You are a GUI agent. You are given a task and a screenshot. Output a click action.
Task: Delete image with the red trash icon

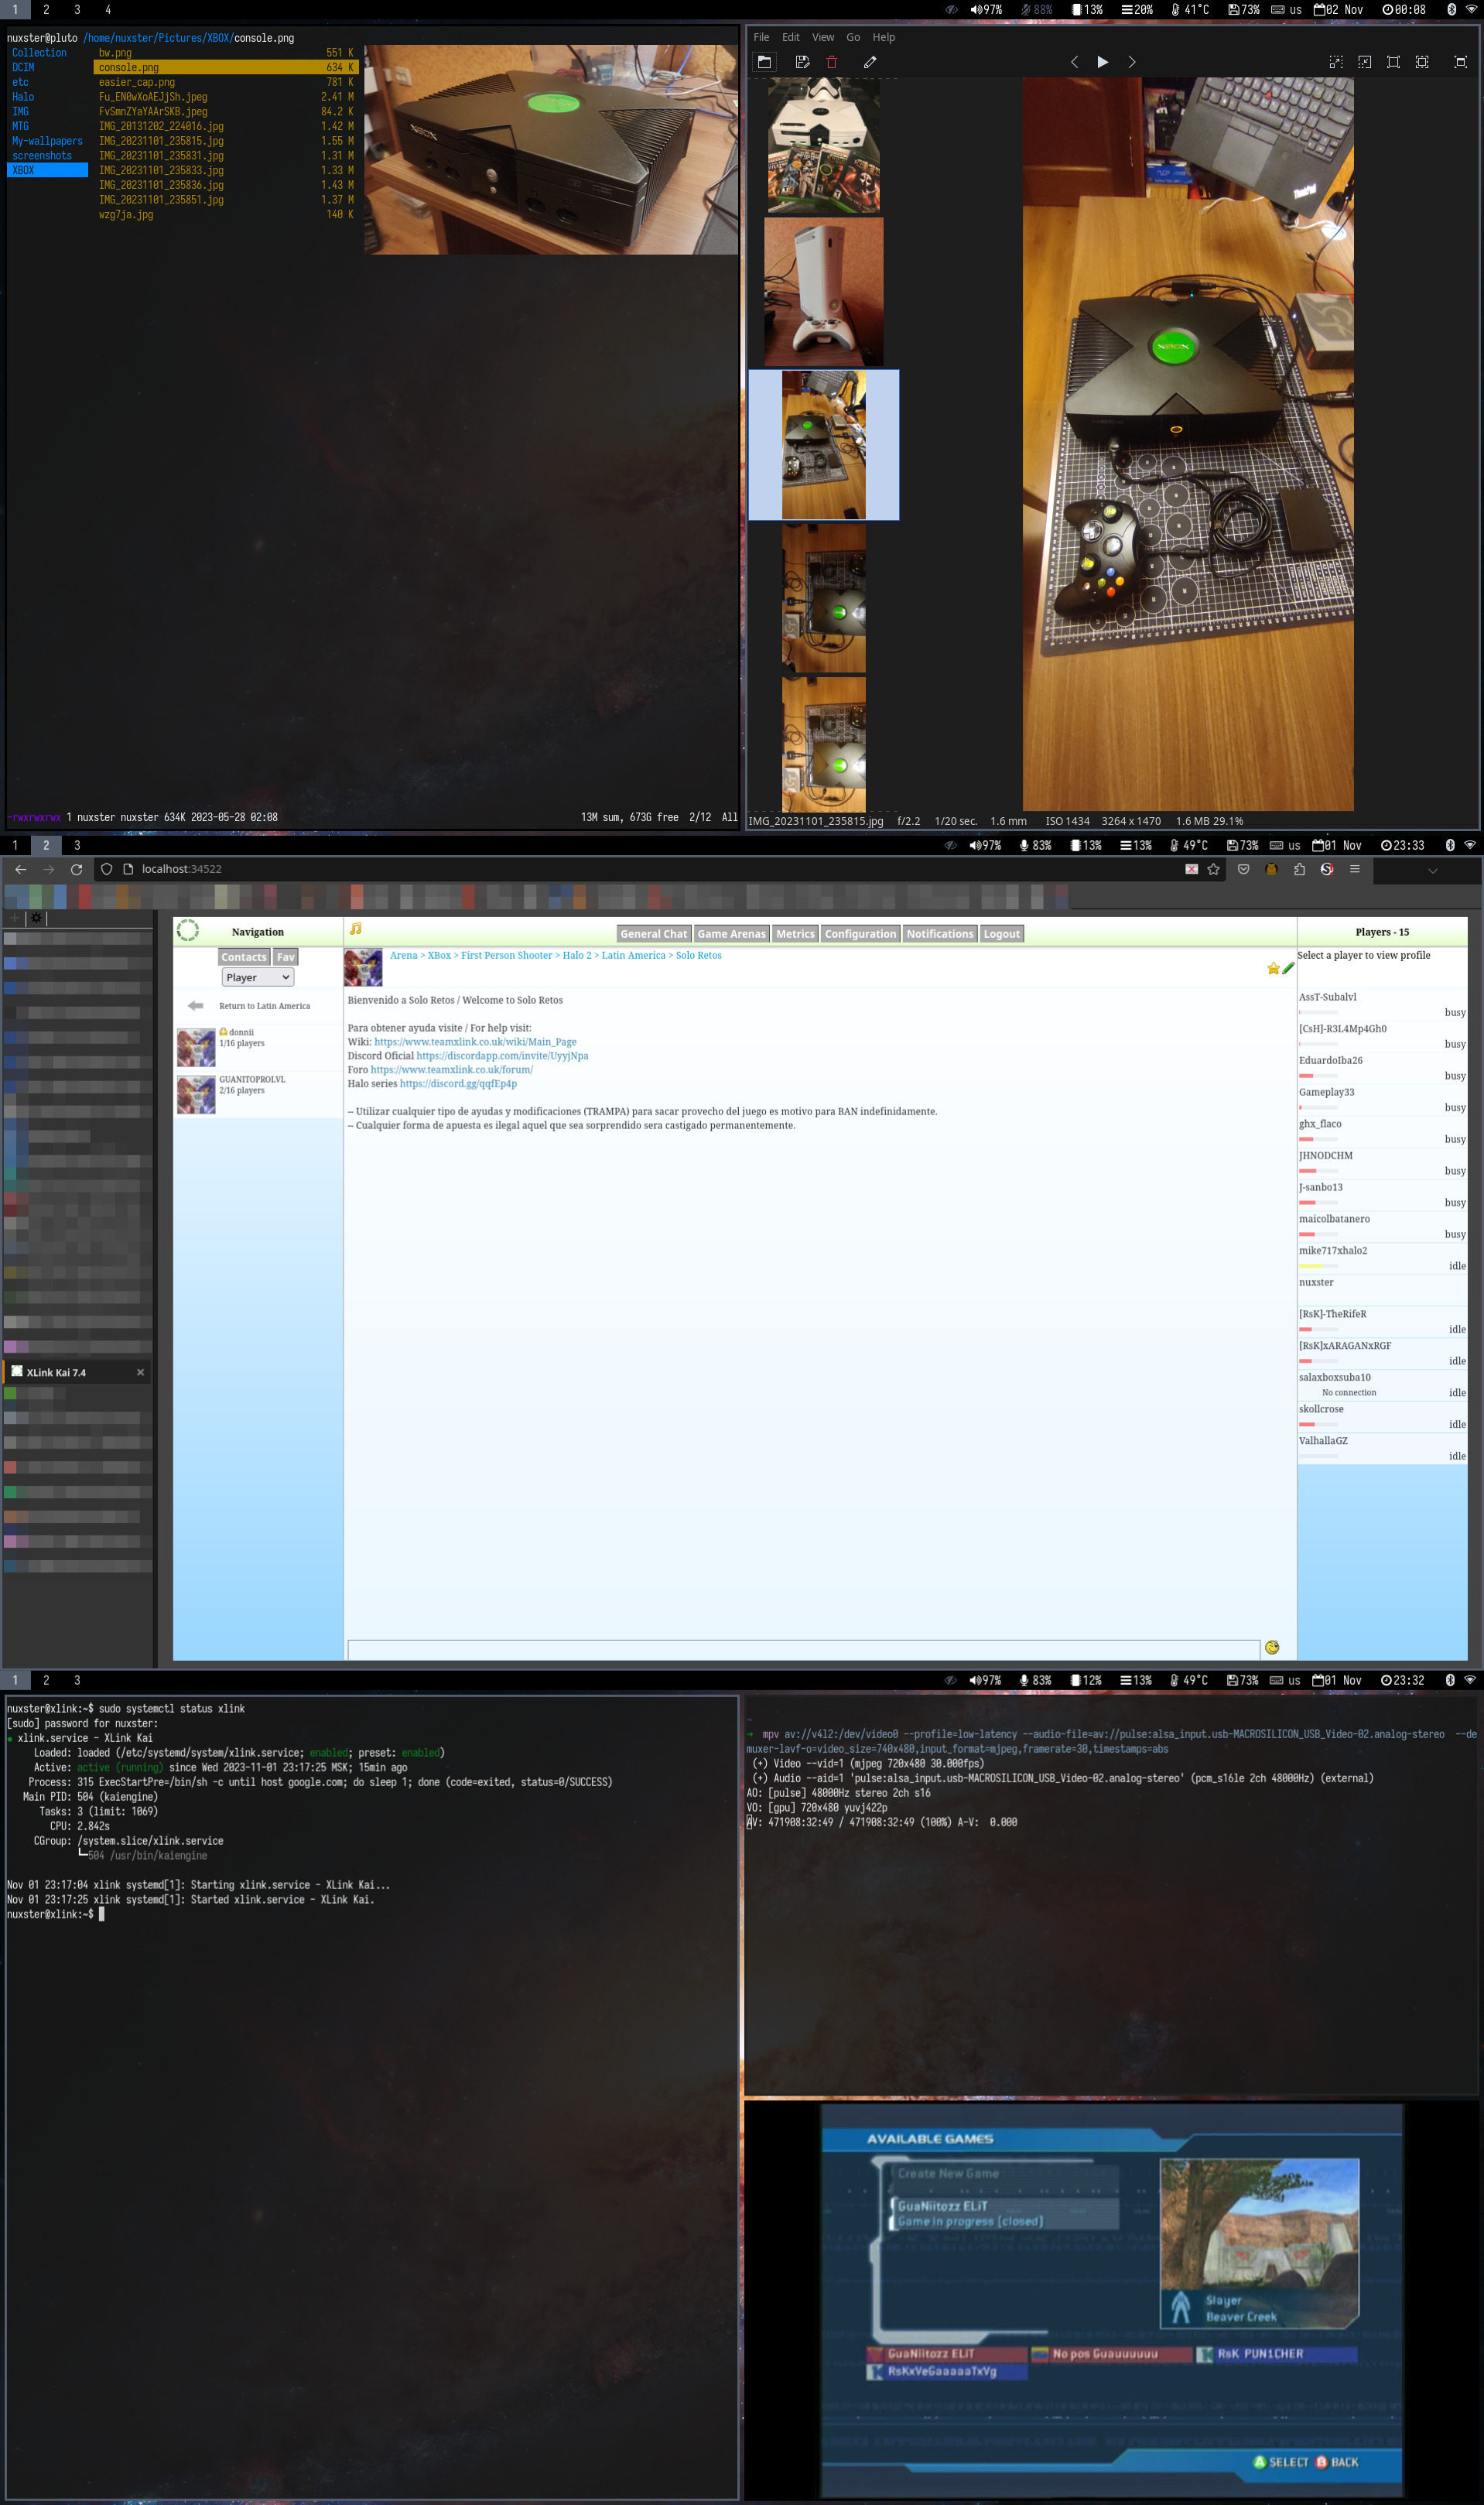pyautogui.click(x=831, y=62)
